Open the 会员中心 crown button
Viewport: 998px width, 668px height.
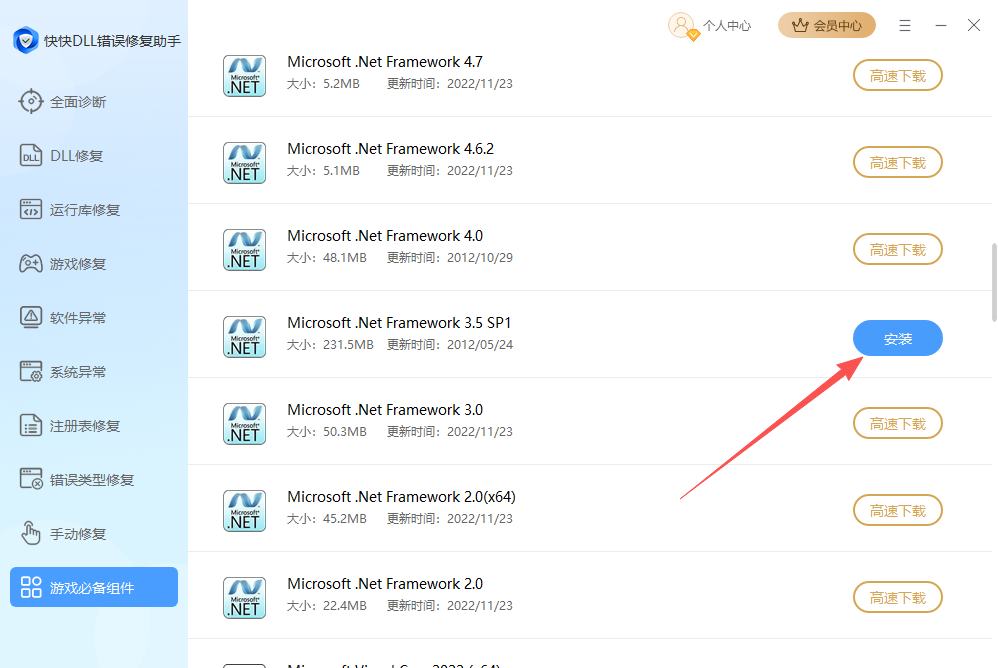pos(826,25)
